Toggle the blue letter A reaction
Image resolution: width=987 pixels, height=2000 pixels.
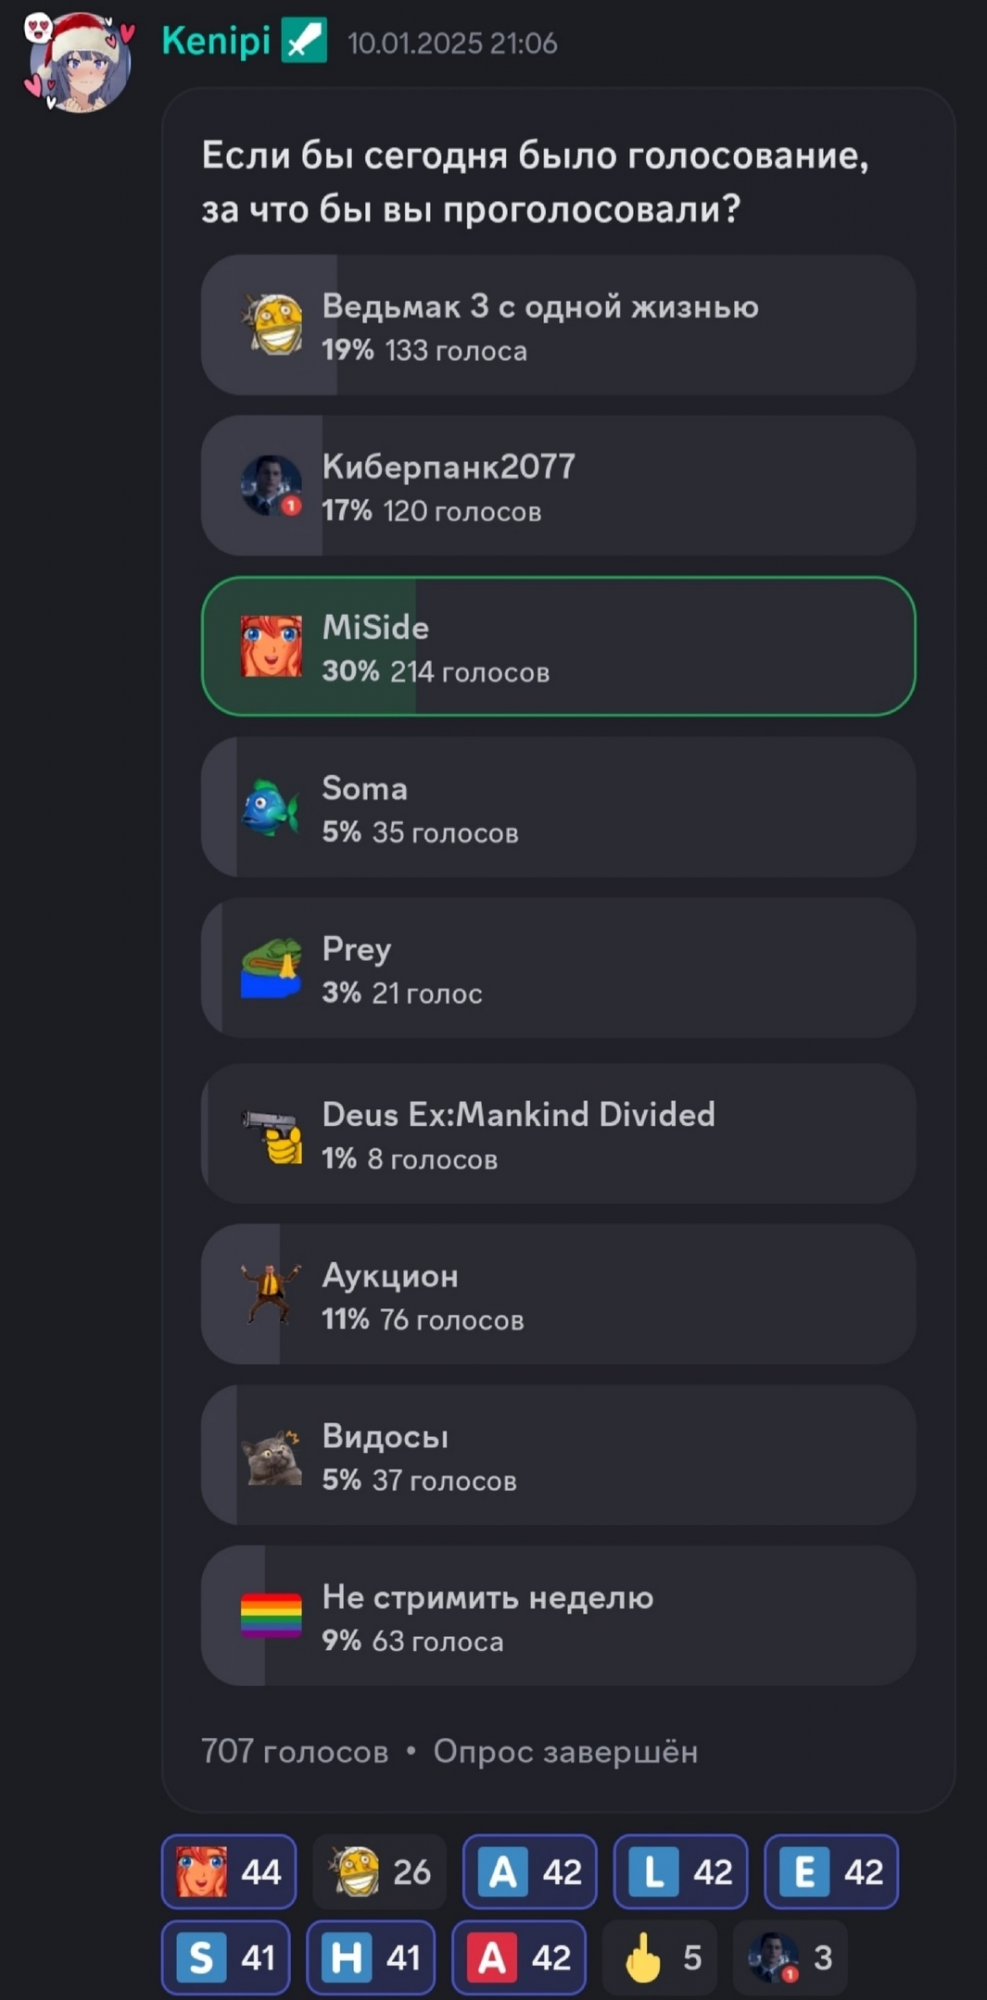[530, 1871]
